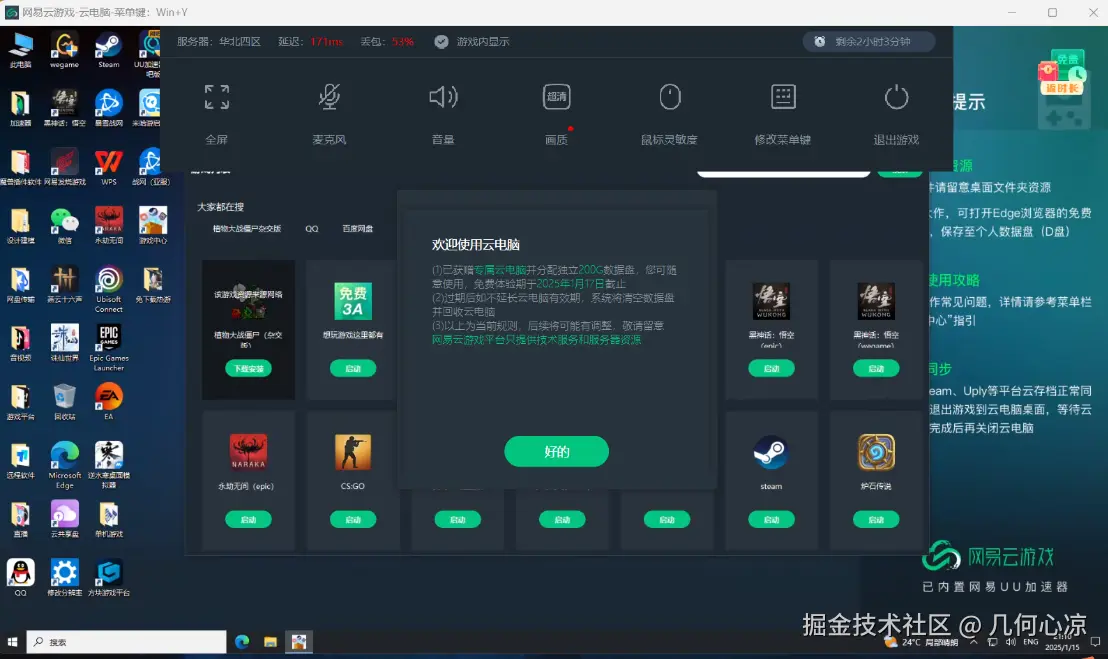Screen dimensions: 1108x659
Task: Select the QQ hot search tag
Action: pos(311,228)
